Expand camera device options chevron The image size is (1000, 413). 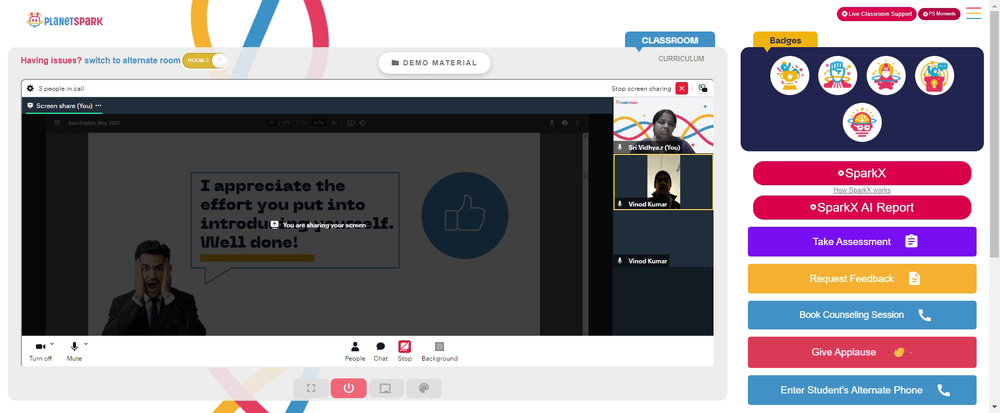pyautogui.click(x=52, y=344)
